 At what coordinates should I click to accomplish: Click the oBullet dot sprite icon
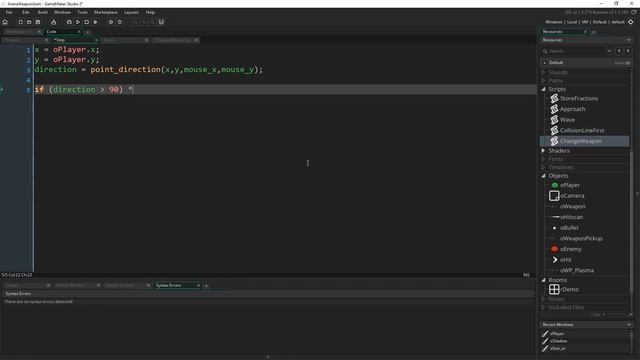pos(554,228)
